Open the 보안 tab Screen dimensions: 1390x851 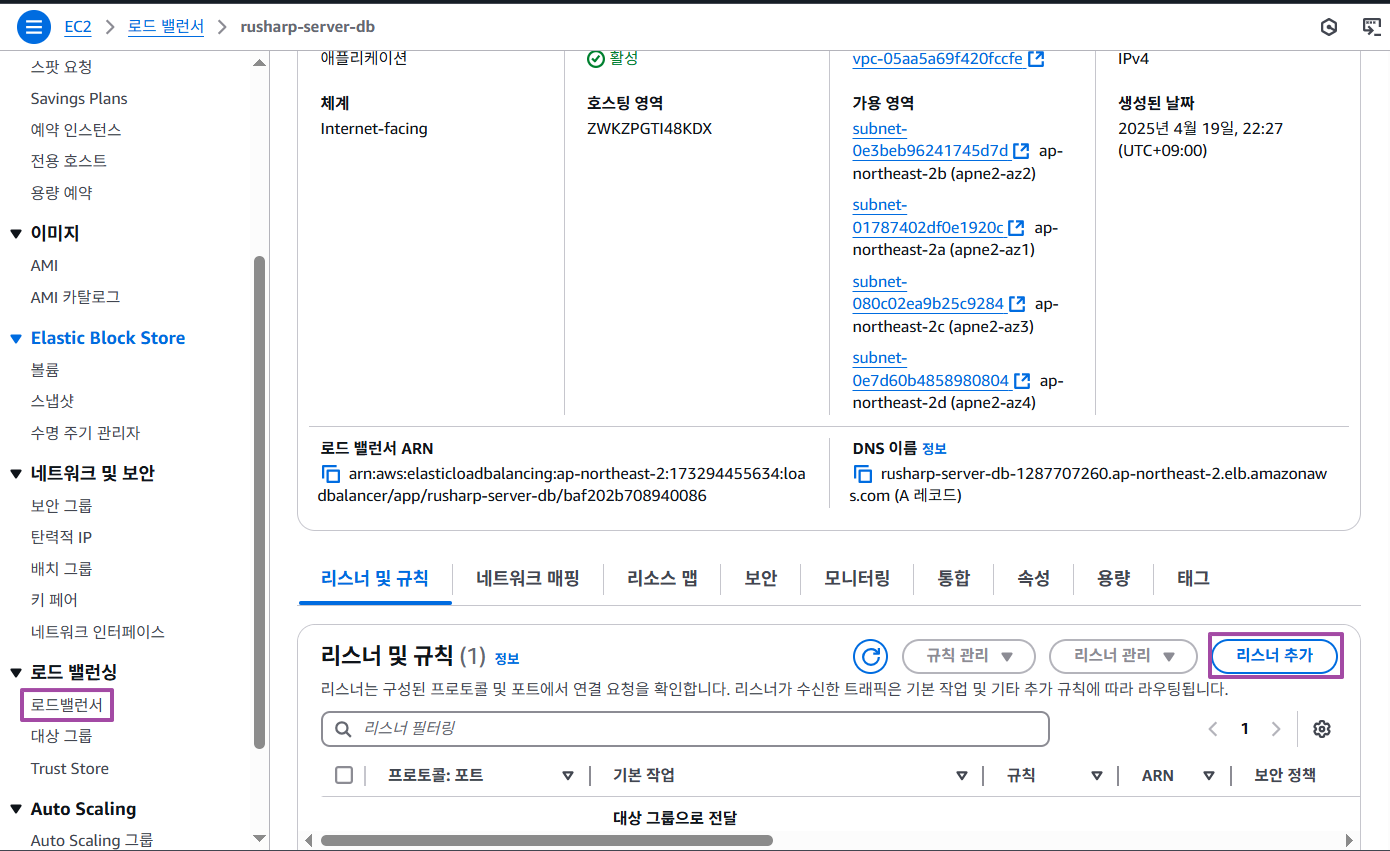pyautogui.click(x=761, y=578)
